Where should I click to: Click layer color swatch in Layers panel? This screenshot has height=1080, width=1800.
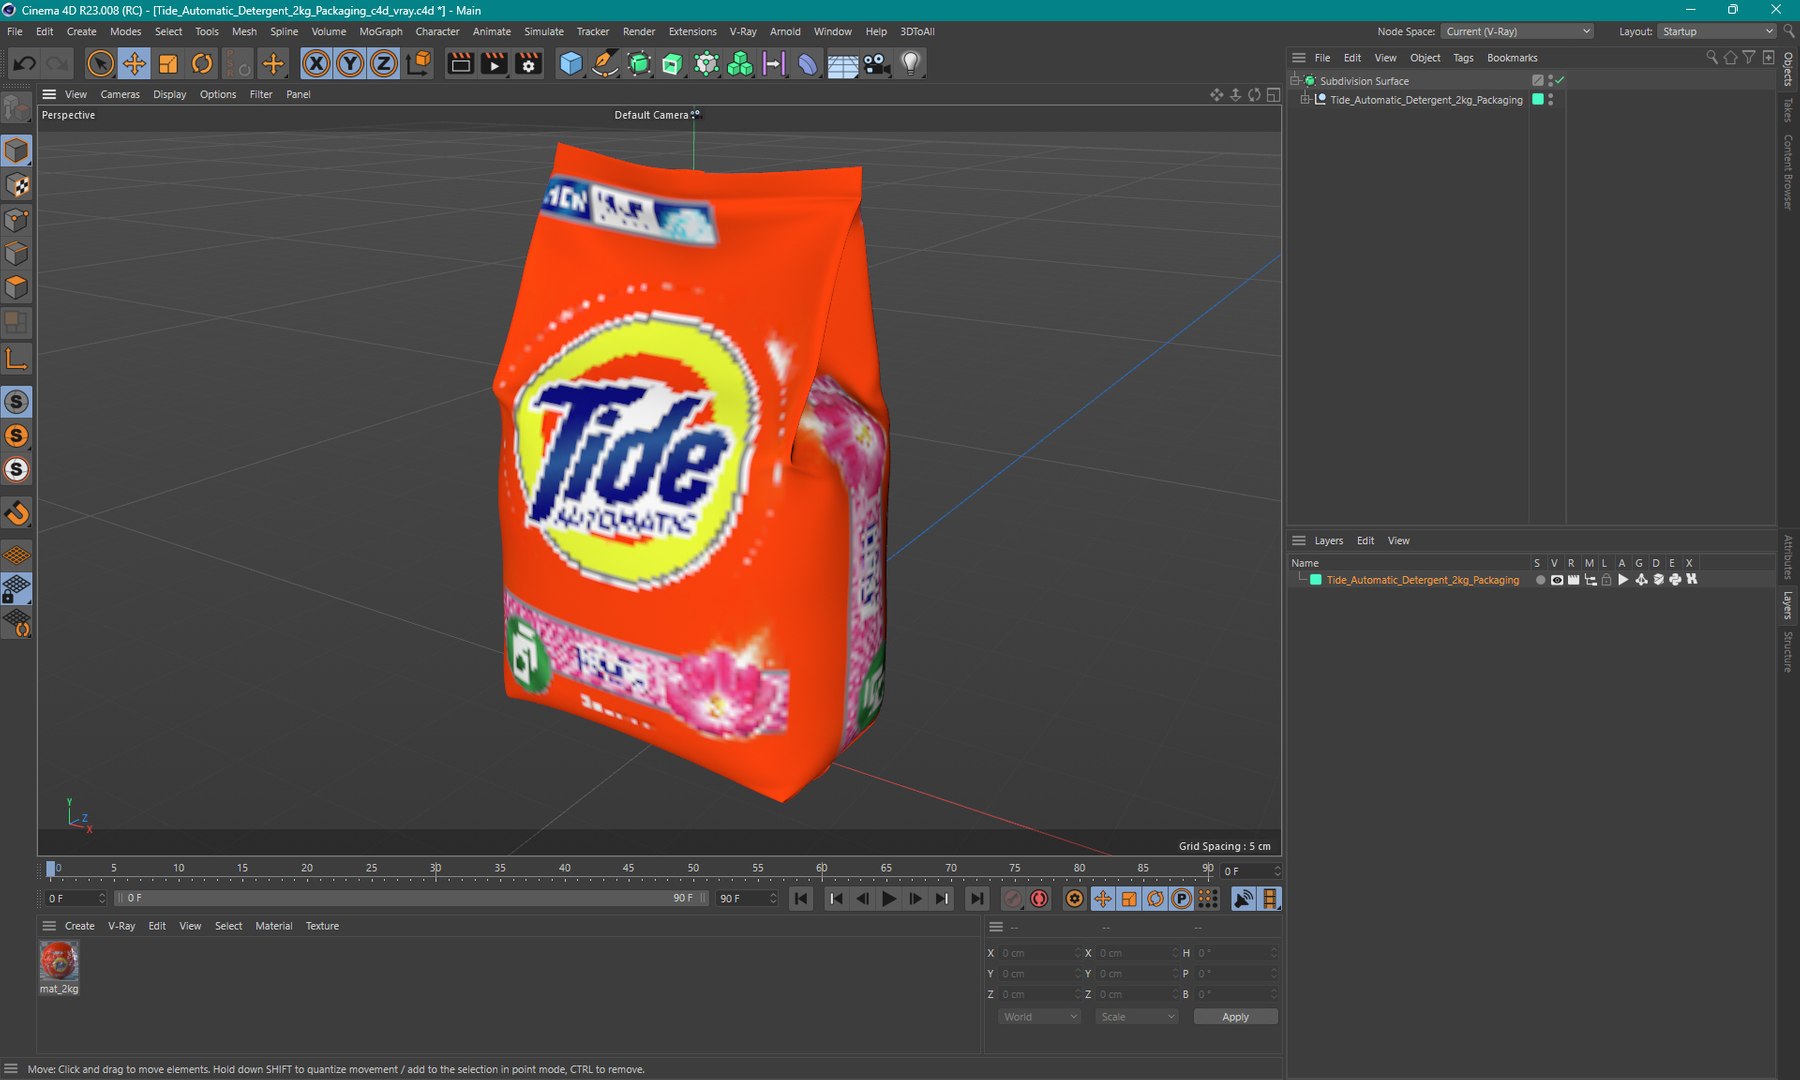(x=1316, y=580)
